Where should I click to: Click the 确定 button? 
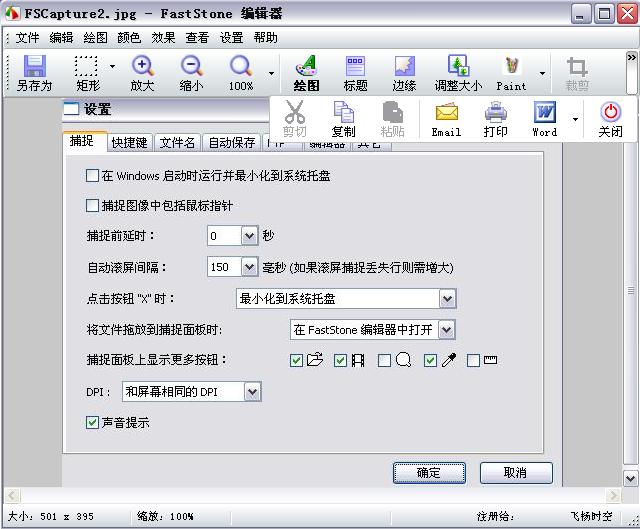pos(429,473)
